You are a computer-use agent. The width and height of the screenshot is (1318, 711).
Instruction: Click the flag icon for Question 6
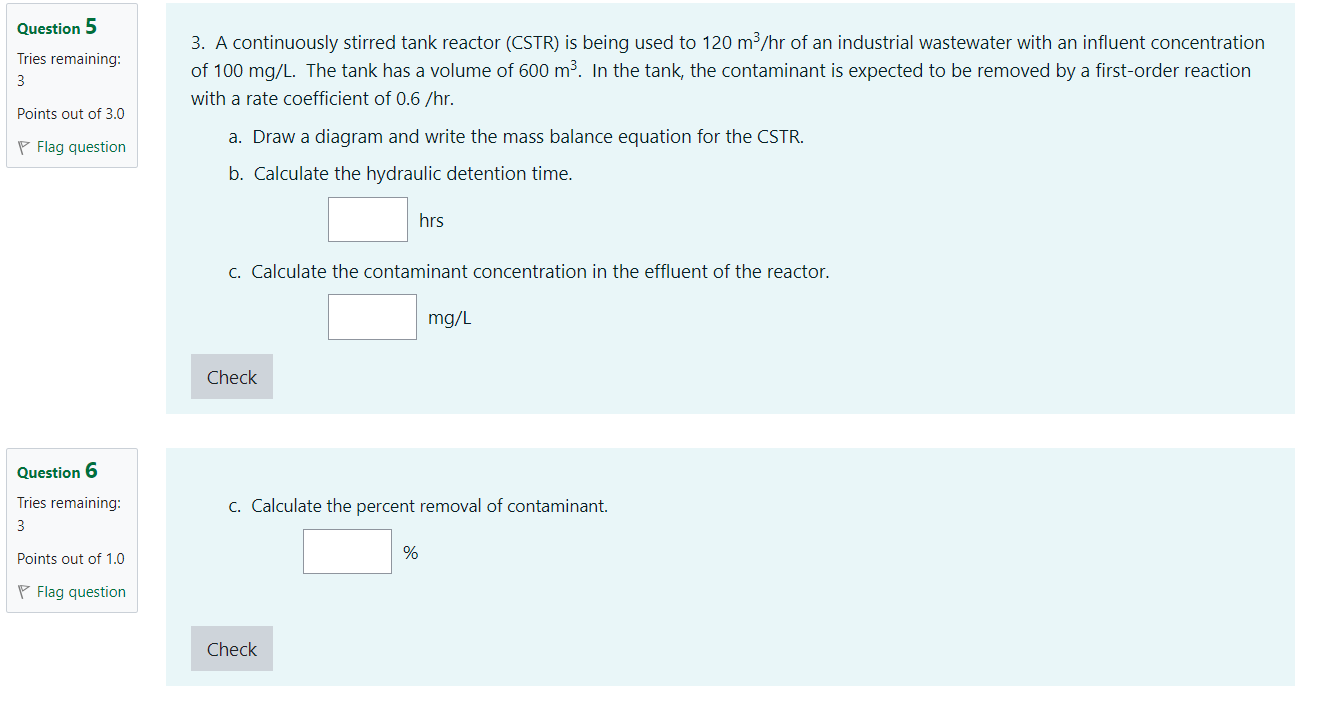(x=23, y=591)
